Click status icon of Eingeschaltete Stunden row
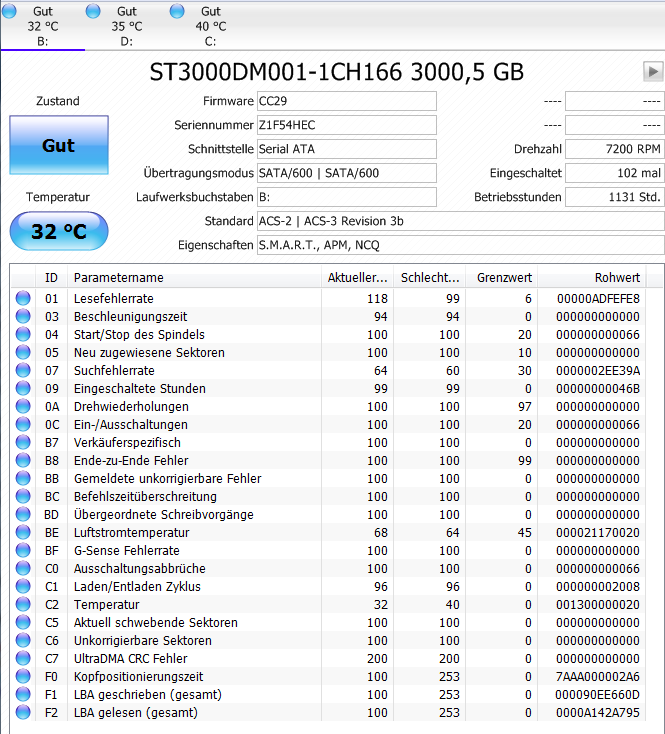Image resolution: width=665 pixels, height=734 pixels. click(x=23, y=389)
